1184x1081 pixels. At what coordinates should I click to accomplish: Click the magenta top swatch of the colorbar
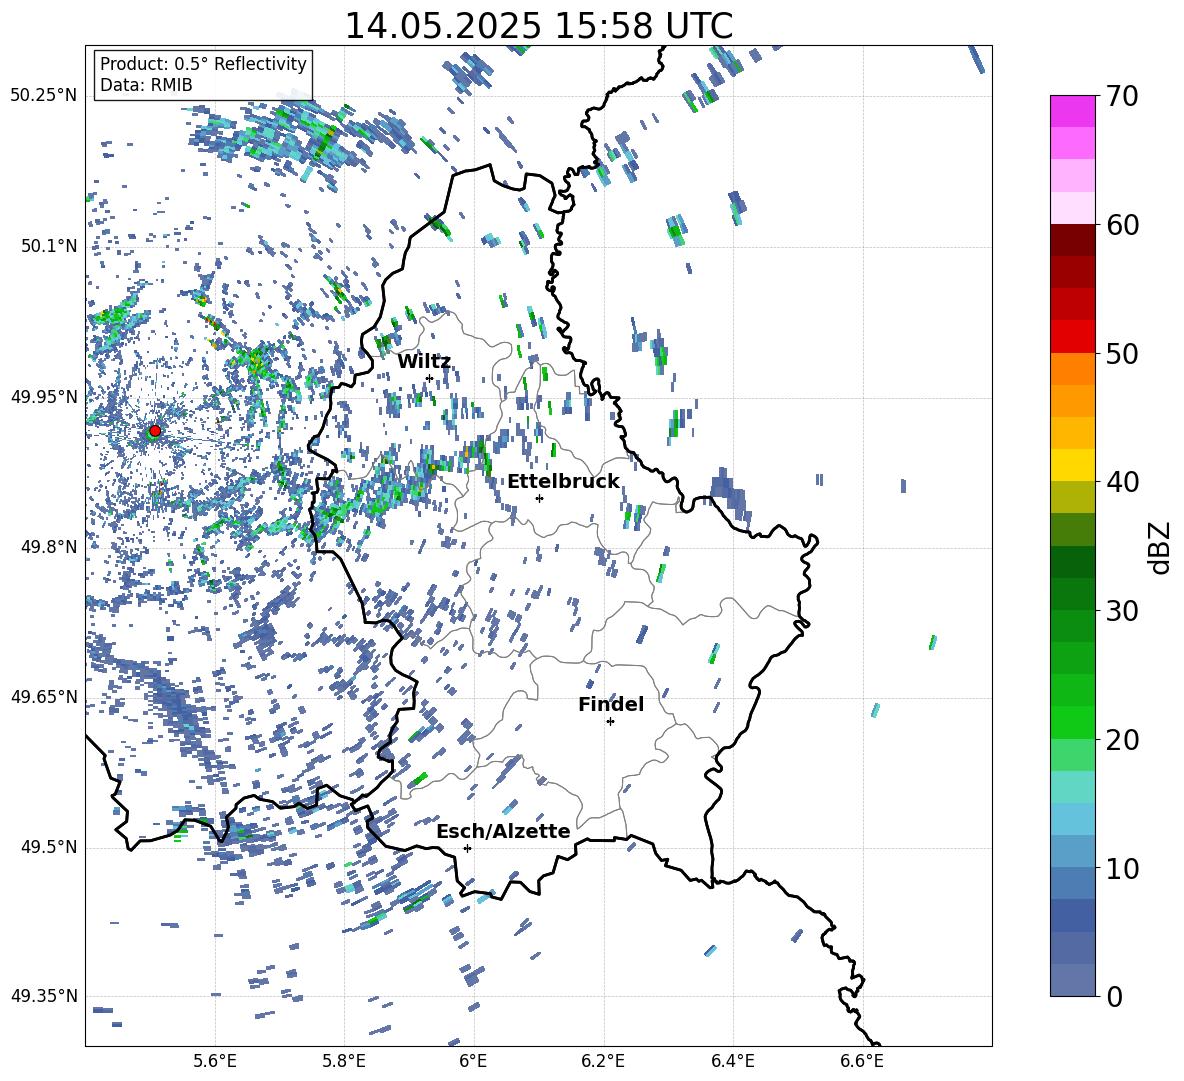click(x=1073, y=112)
